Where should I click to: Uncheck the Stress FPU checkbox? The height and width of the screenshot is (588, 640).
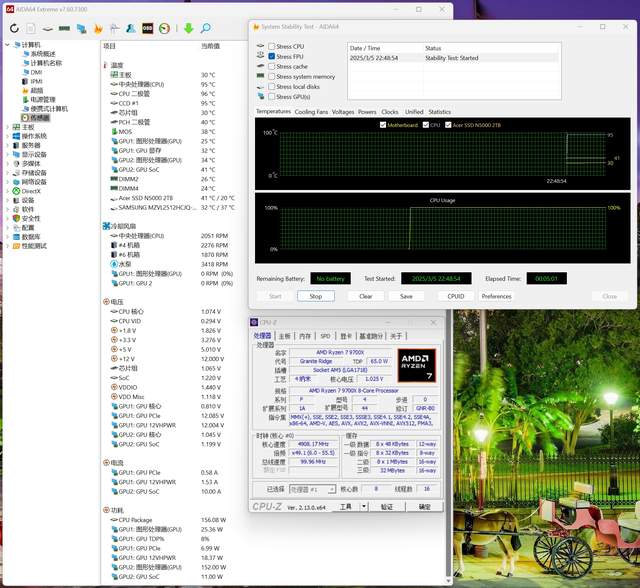pyautogui.click(x=271, y=57)
